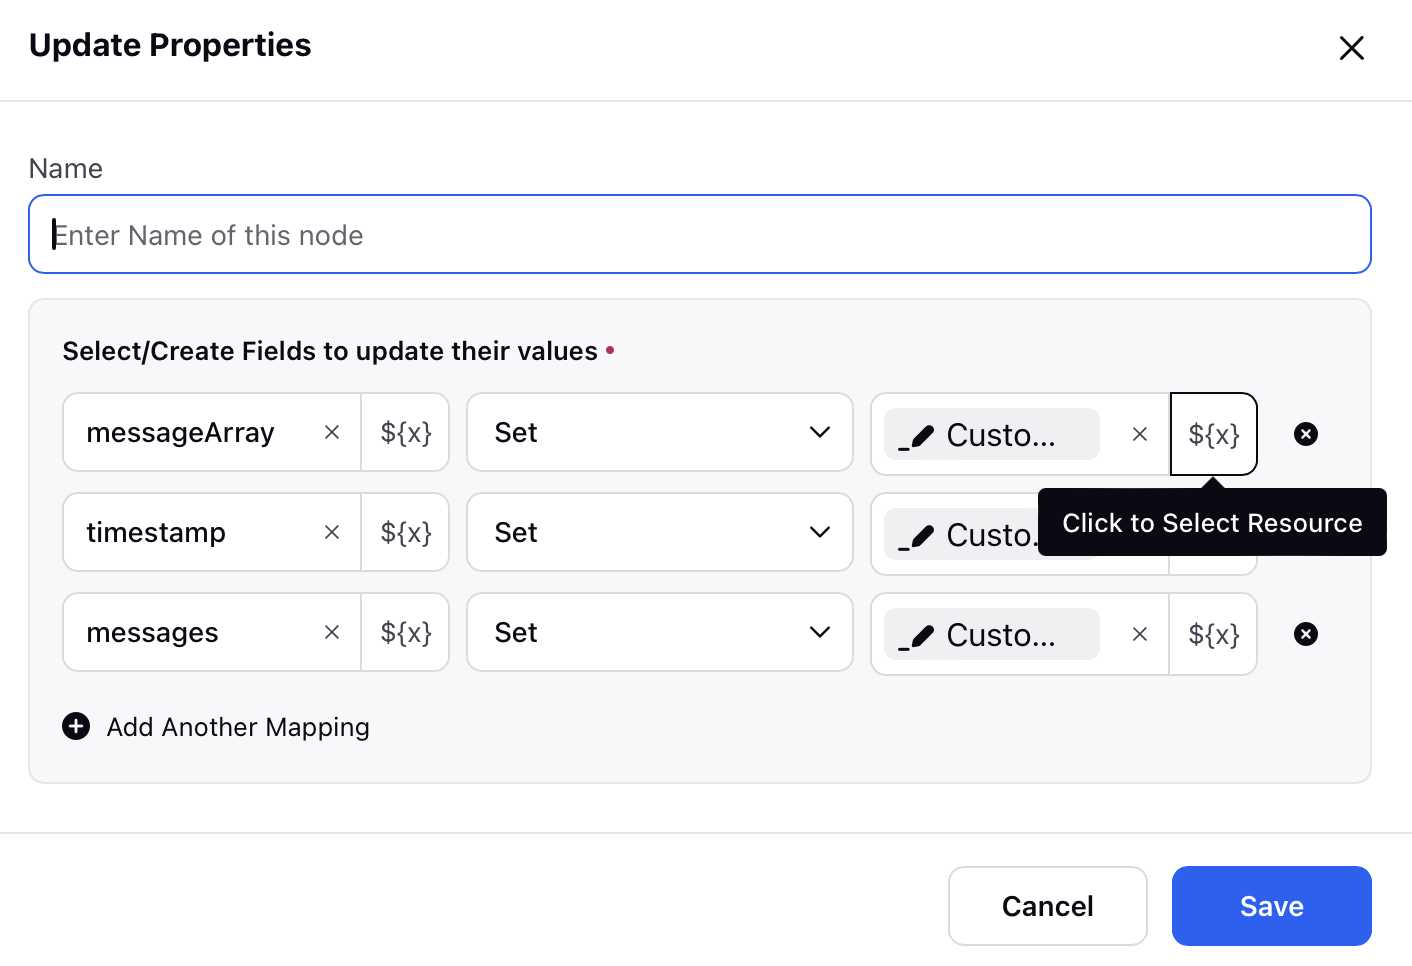The height and width of the screenshot is (966, 1412).
Task: Expand Set operation dropdown for messages
Action: [x=660, y=632]
